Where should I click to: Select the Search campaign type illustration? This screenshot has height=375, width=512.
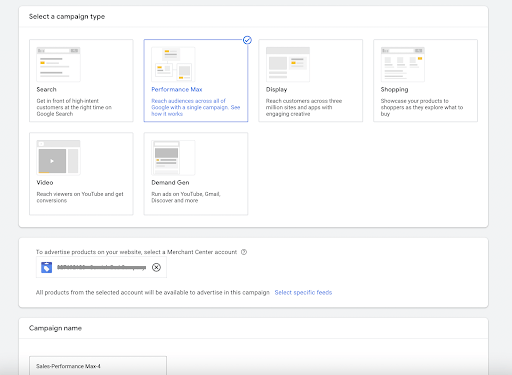pyautogui.click(x=58, y=64)
